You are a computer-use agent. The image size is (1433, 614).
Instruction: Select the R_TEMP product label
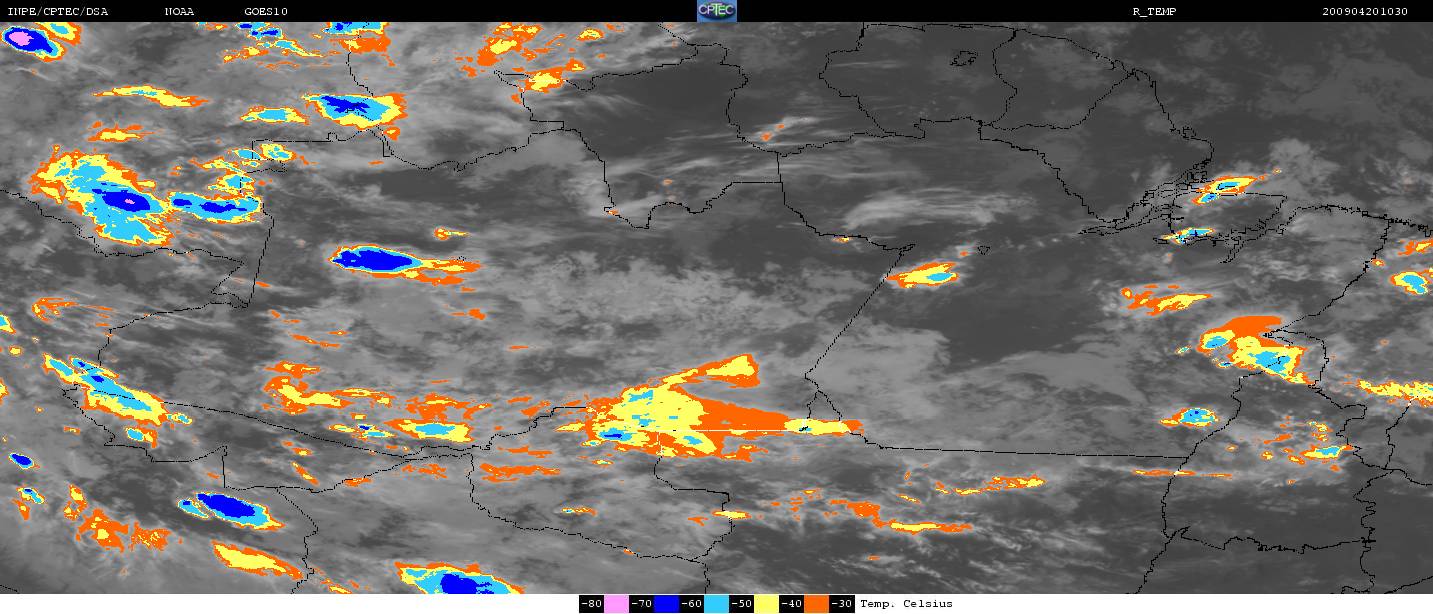[x=1154, y=12]
